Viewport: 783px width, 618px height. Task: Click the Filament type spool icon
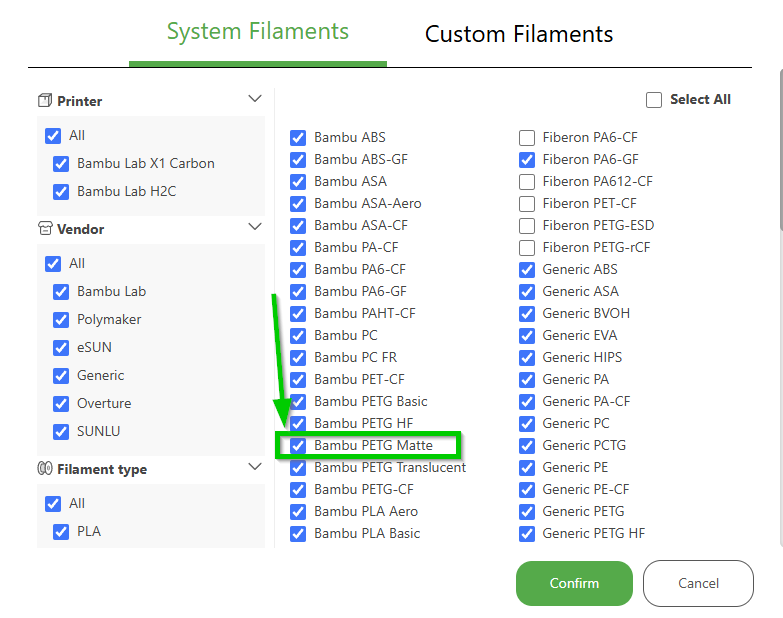tap(45, 468)
